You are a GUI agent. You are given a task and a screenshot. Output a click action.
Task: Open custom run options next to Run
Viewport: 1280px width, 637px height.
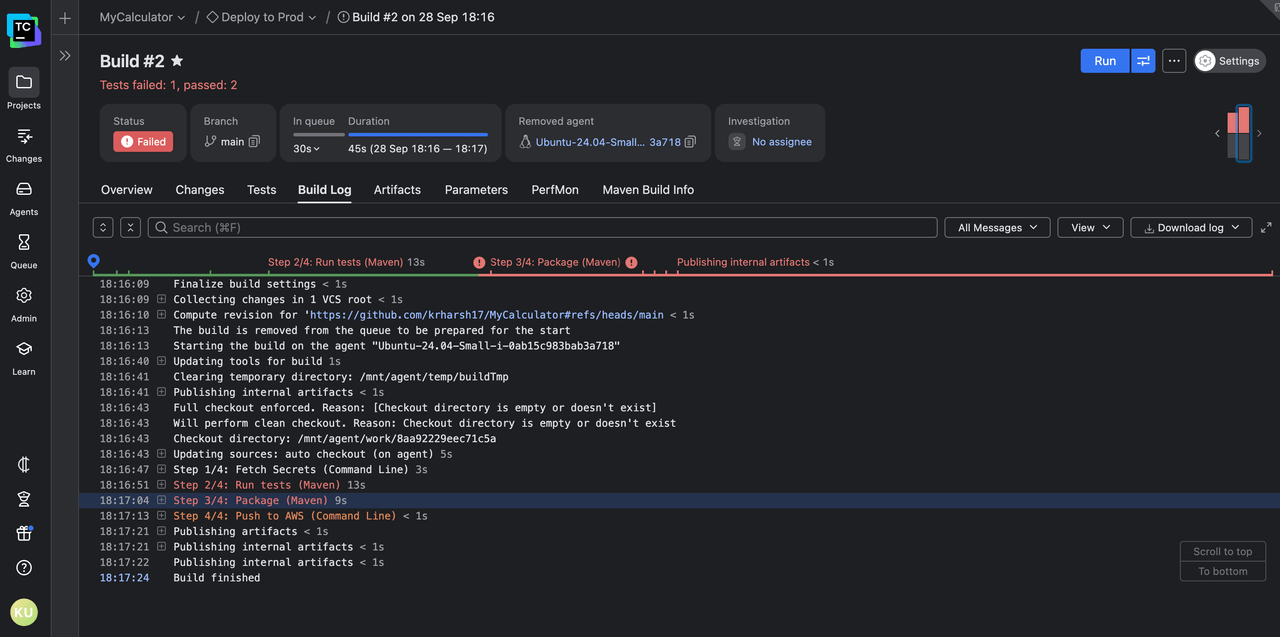click(1143, 61)
